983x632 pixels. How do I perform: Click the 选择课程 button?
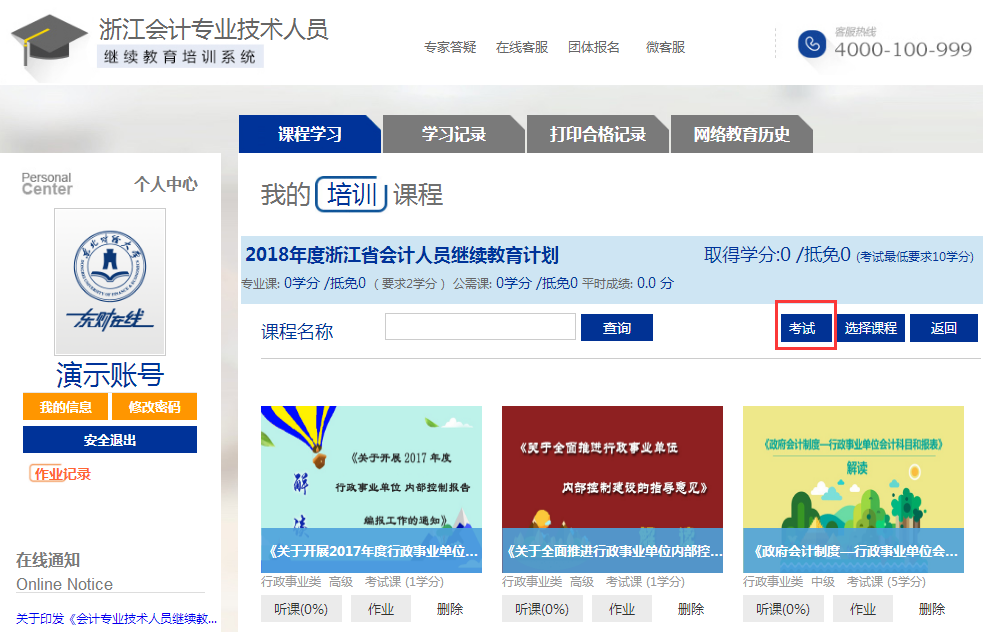click(x=870, y=328)
